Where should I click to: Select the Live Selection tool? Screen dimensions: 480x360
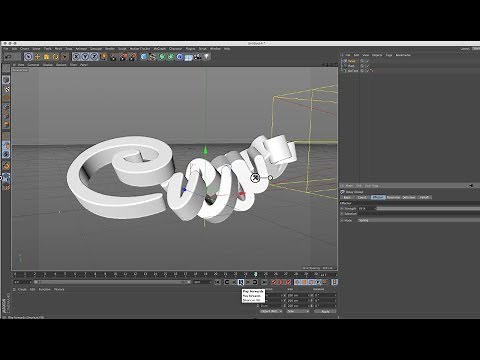(28, 57)
